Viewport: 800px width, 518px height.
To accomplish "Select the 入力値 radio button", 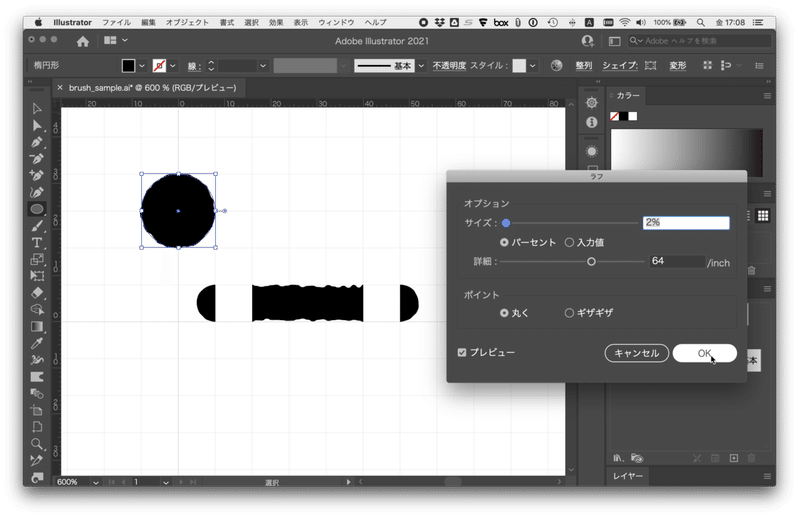I will click(569, 242).
